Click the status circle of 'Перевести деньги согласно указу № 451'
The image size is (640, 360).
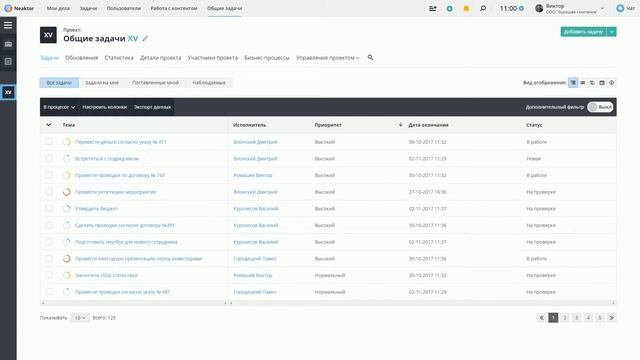[x=67, y=142]
